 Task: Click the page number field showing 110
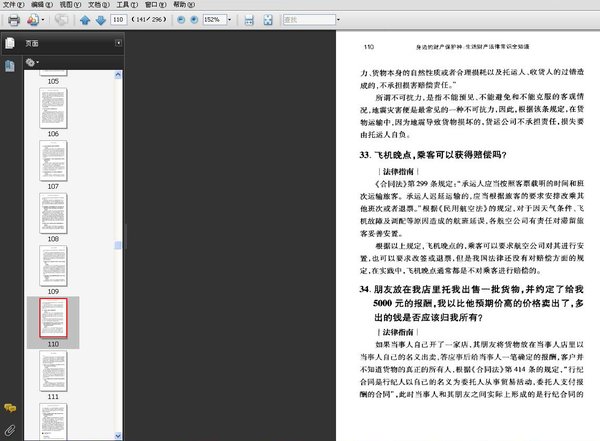118,20
